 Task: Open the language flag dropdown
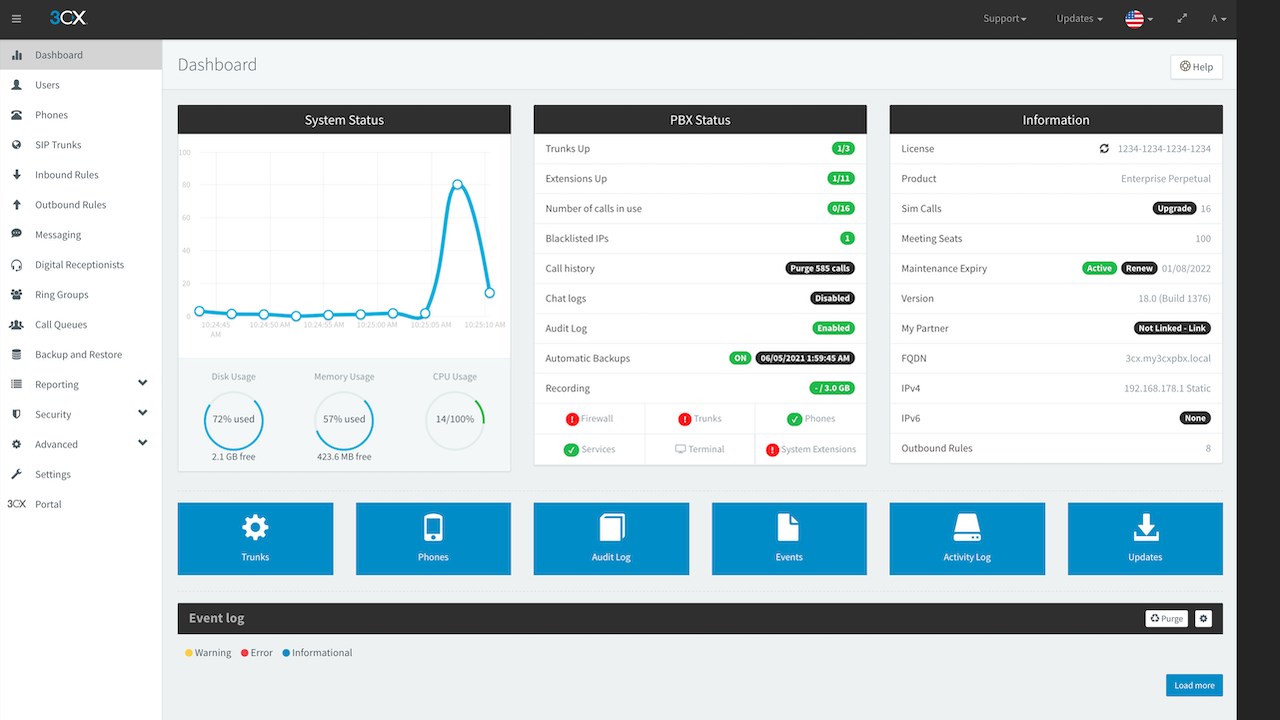[1139, 19]
